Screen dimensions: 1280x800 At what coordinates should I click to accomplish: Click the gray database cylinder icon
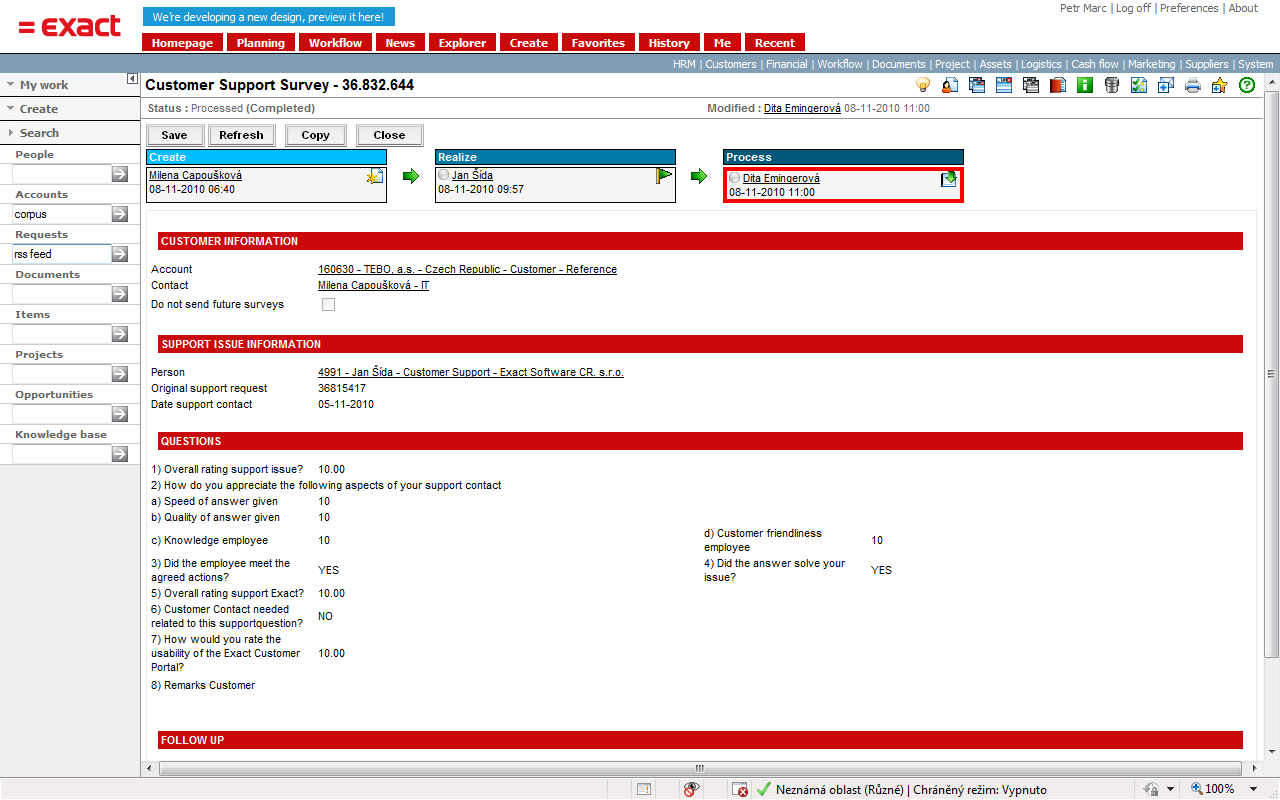tap(1112, 85)
